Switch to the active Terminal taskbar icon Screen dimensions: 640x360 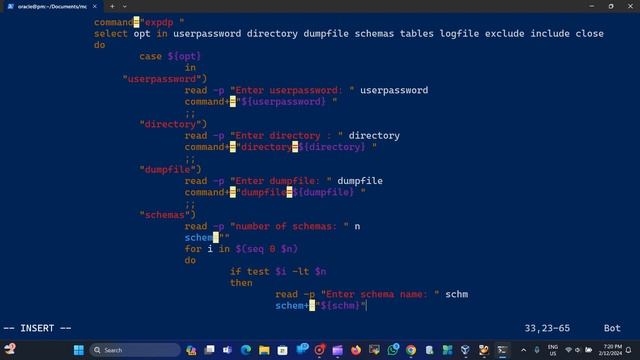coord(502,350)
